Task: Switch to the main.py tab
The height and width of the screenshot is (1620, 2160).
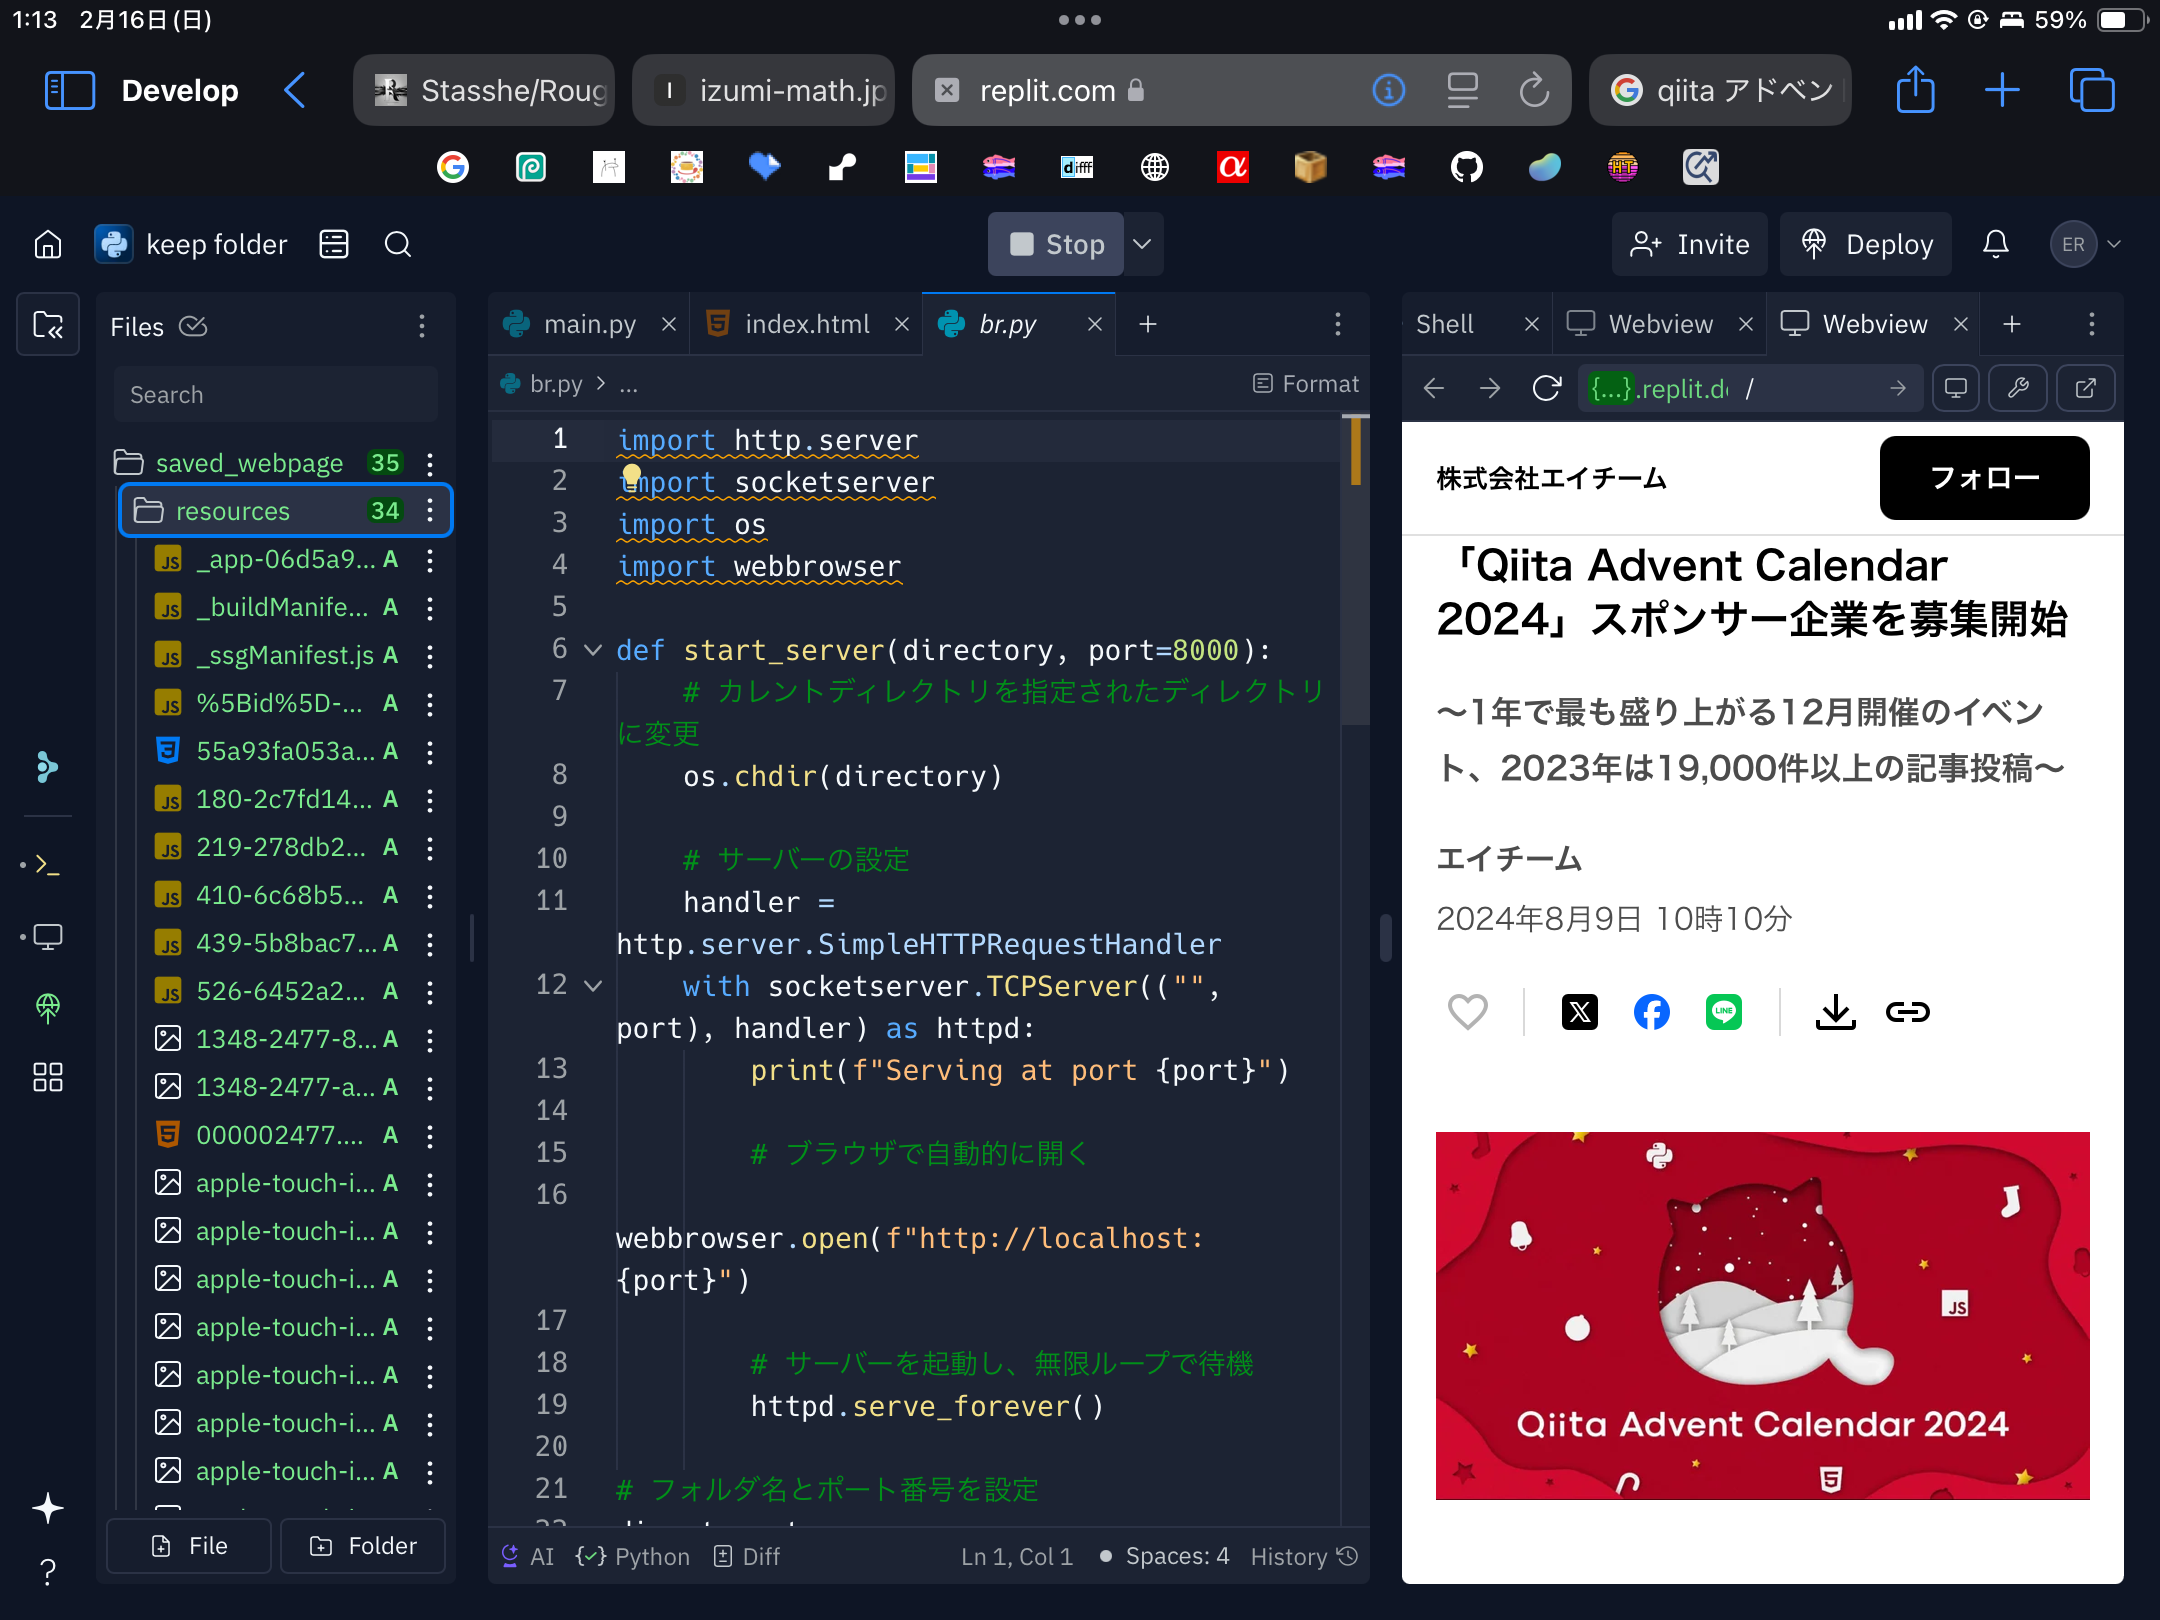Action: pos(589,324)
